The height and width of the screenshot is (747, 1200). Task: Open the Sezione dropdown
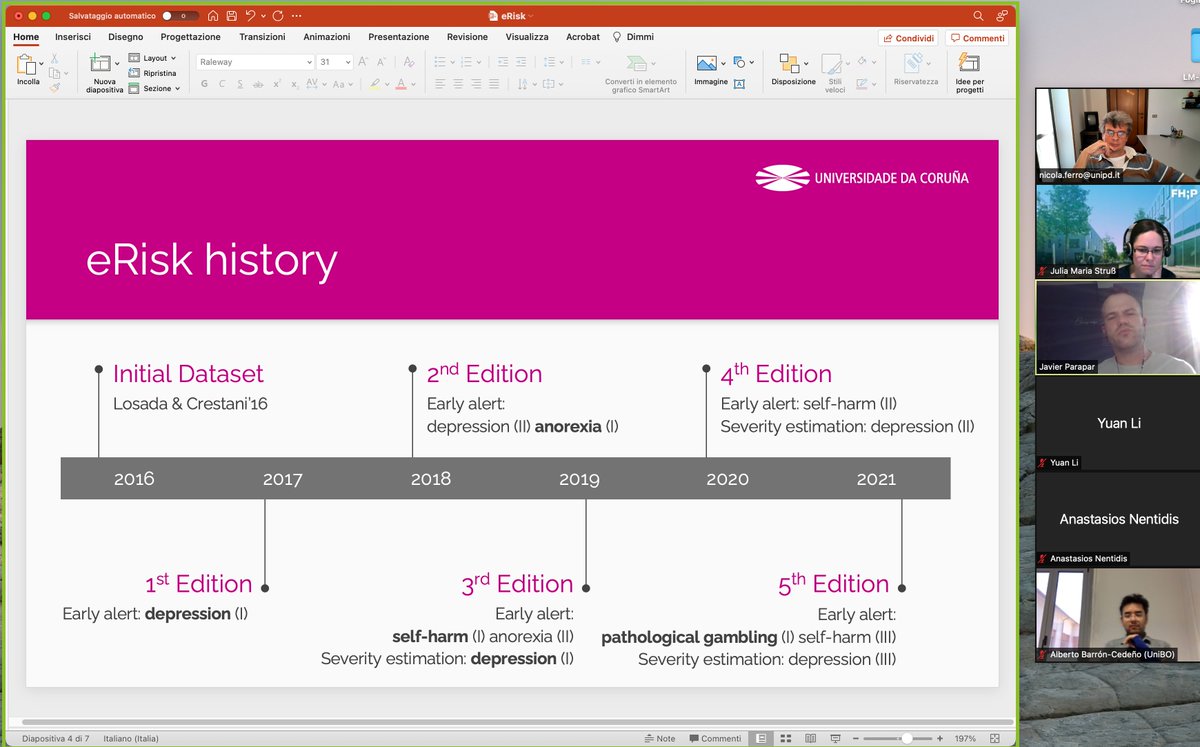point(154,88)
